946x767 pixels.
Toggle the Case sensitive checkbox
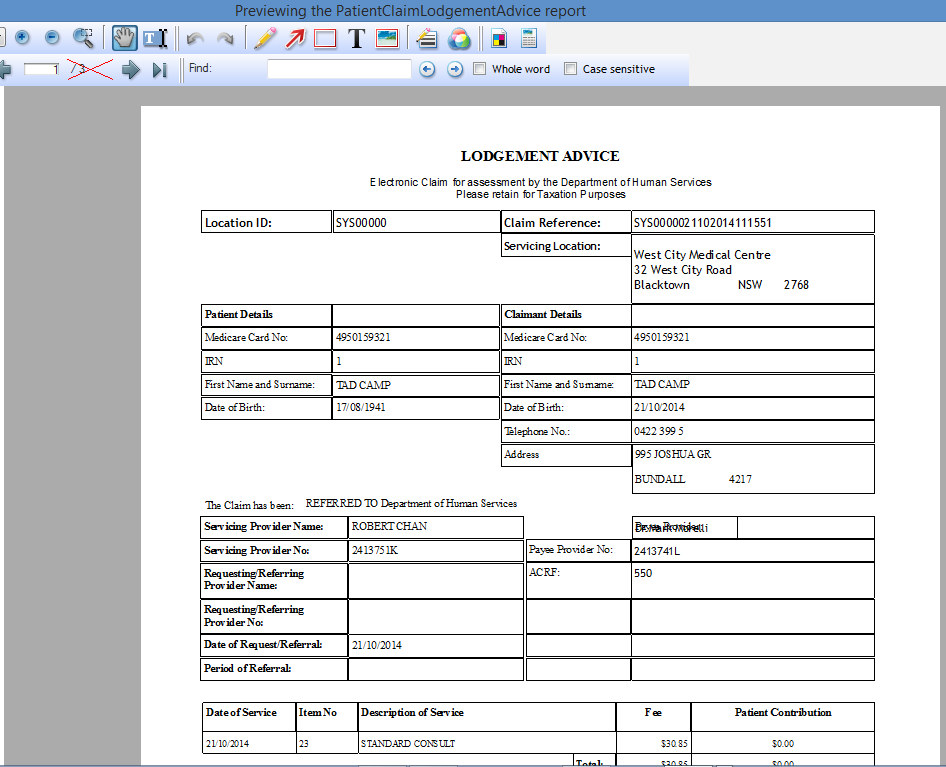[x=570, y=69]
